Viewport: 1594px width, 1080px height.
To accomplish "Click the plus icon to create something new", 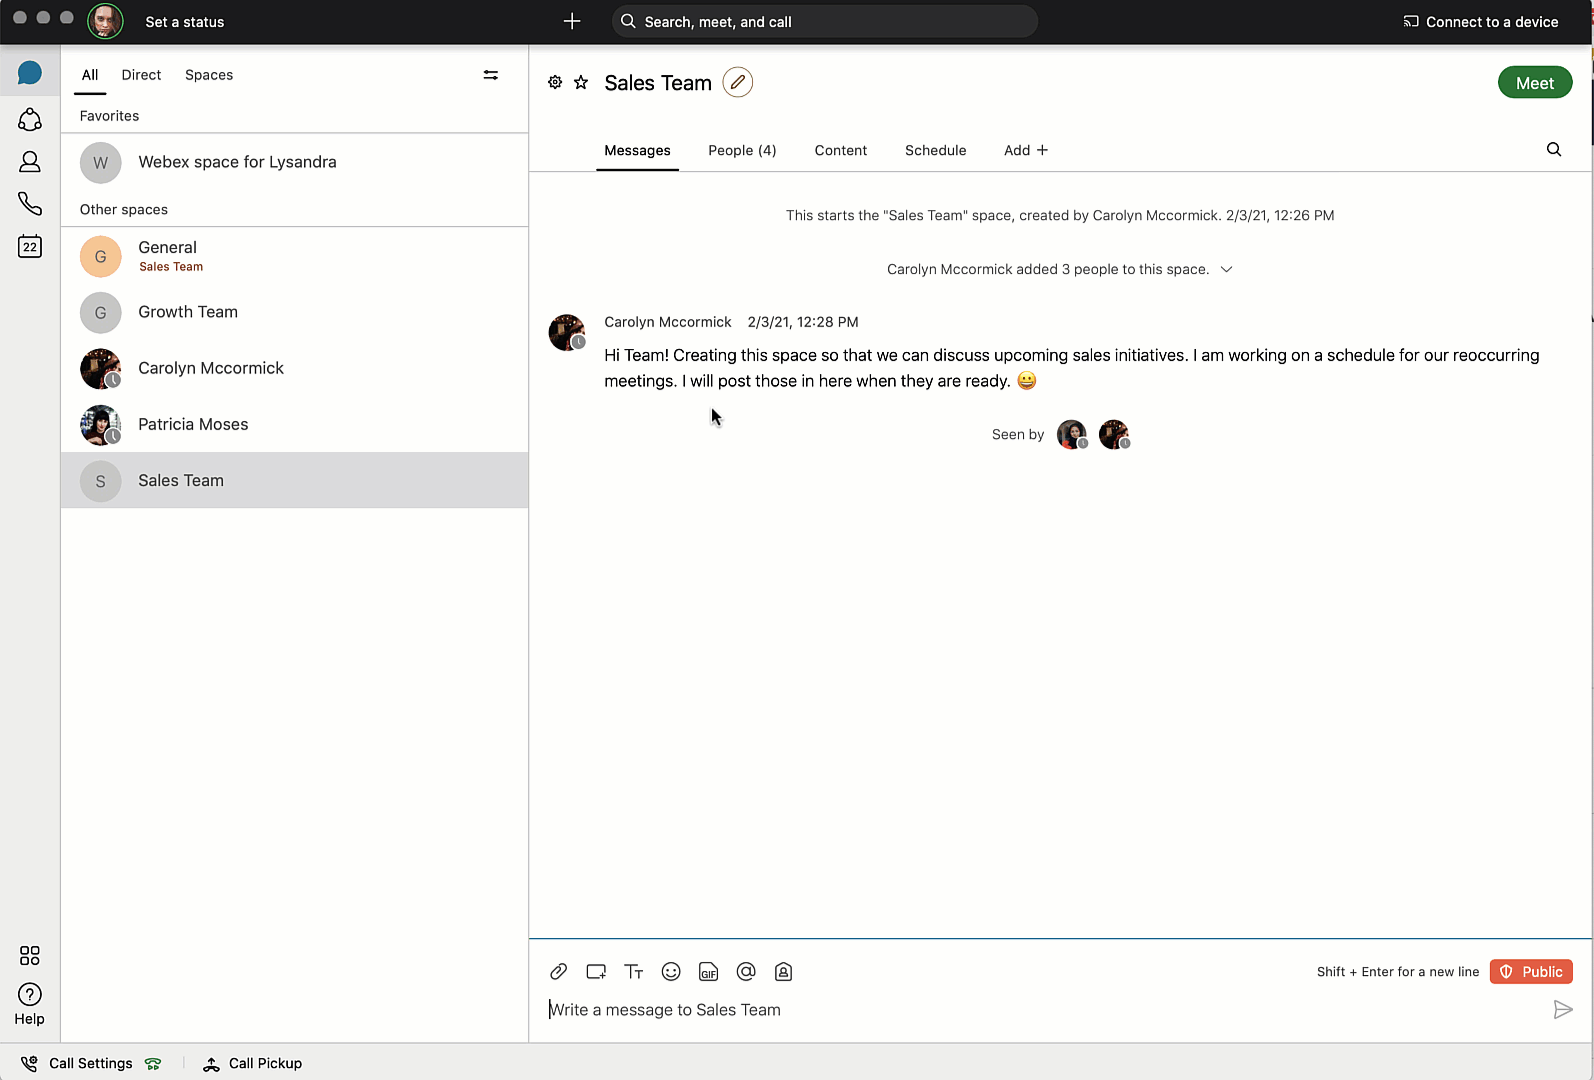I will pyautogui.click(x=572, y=22).
